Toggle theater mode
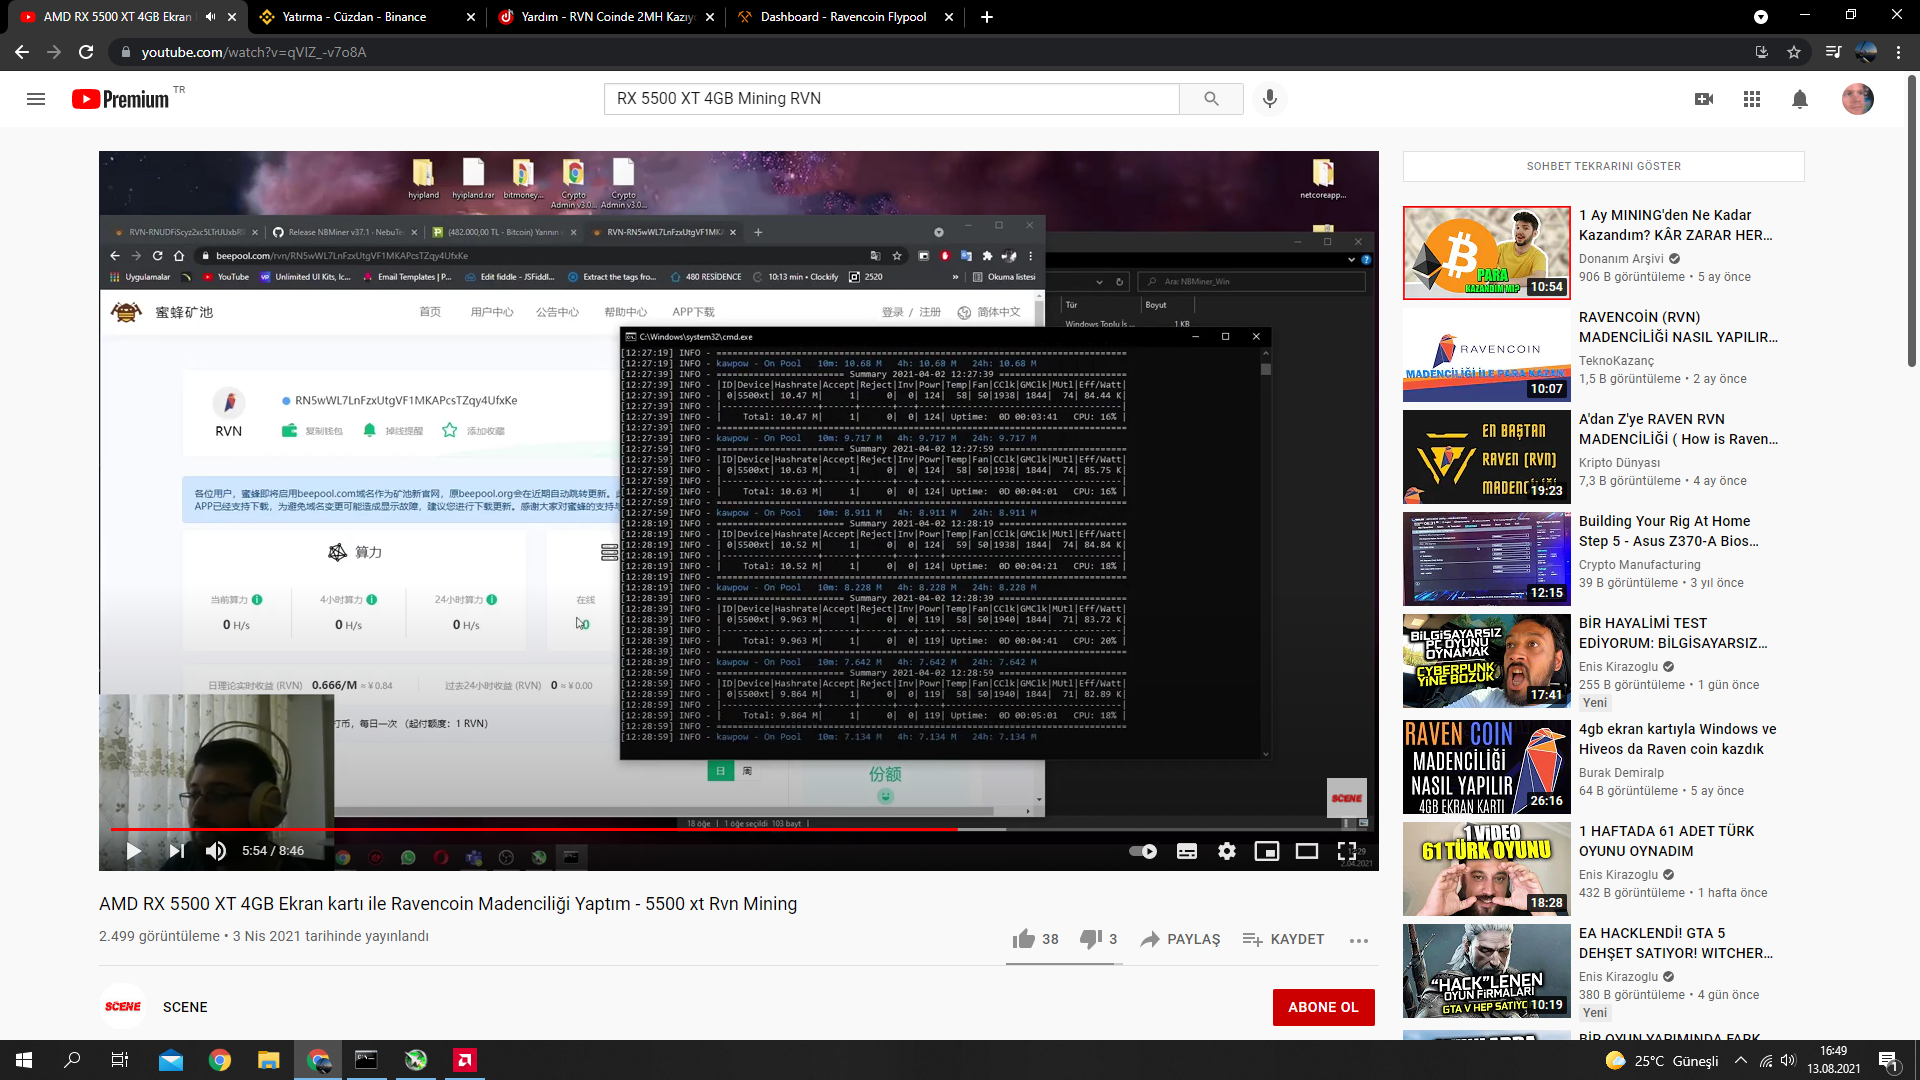1920x1080 pixels. coord(1307,851)
